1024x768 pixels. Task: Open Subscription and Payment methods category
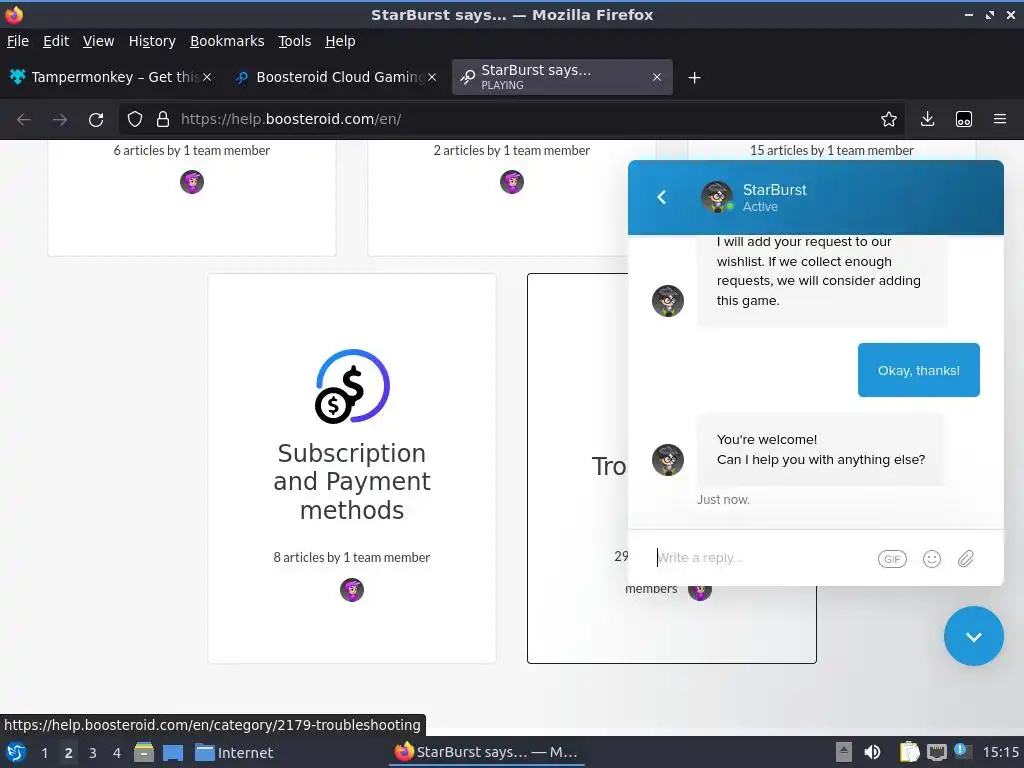click(352, 469)
